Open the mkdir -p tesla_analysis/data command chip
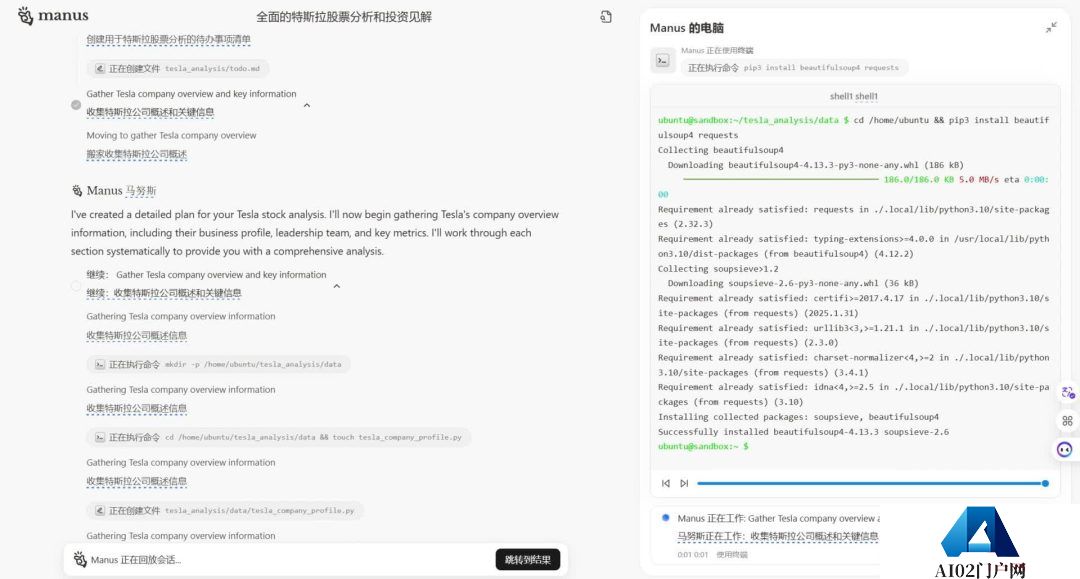 click(x=218, y=364)
